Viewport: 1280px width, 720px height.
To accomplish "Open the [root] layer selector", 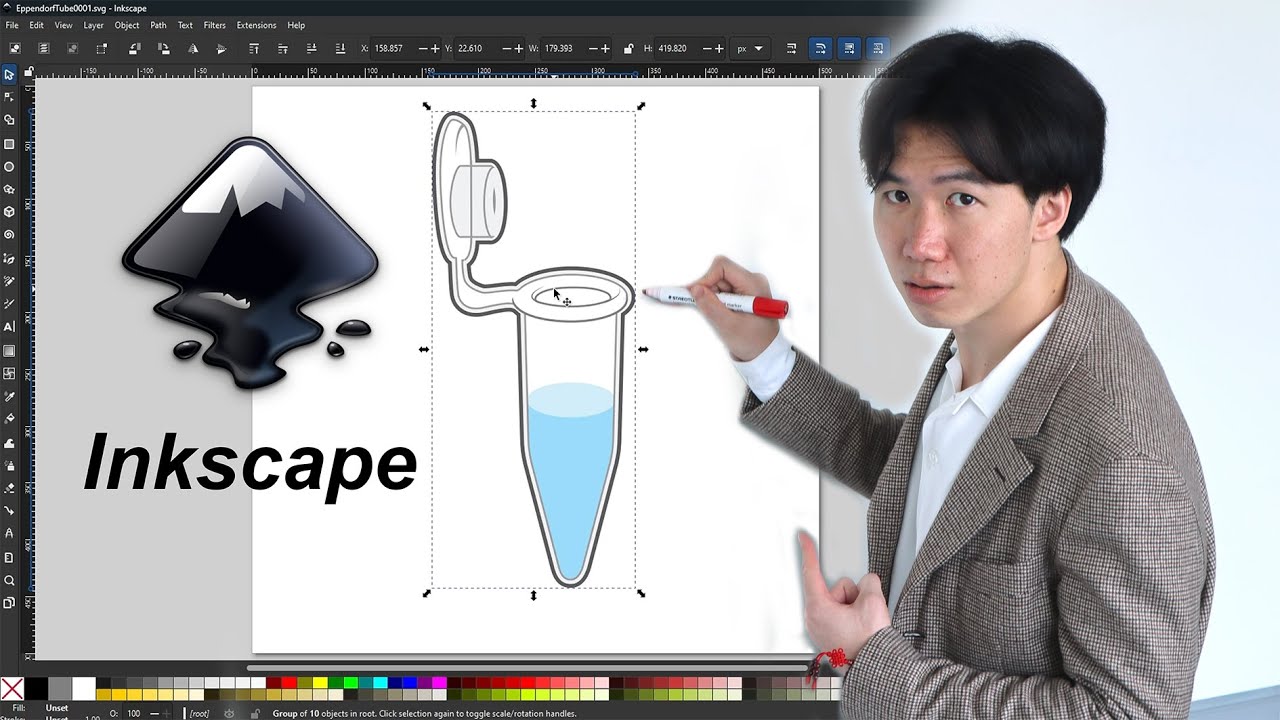I will pyautogui.click(x=201, y=713).
